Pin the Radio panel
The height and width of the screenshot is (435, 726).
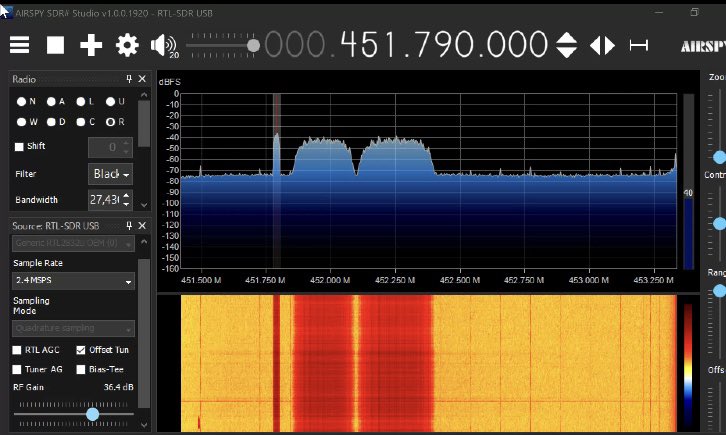click(129, 79)
